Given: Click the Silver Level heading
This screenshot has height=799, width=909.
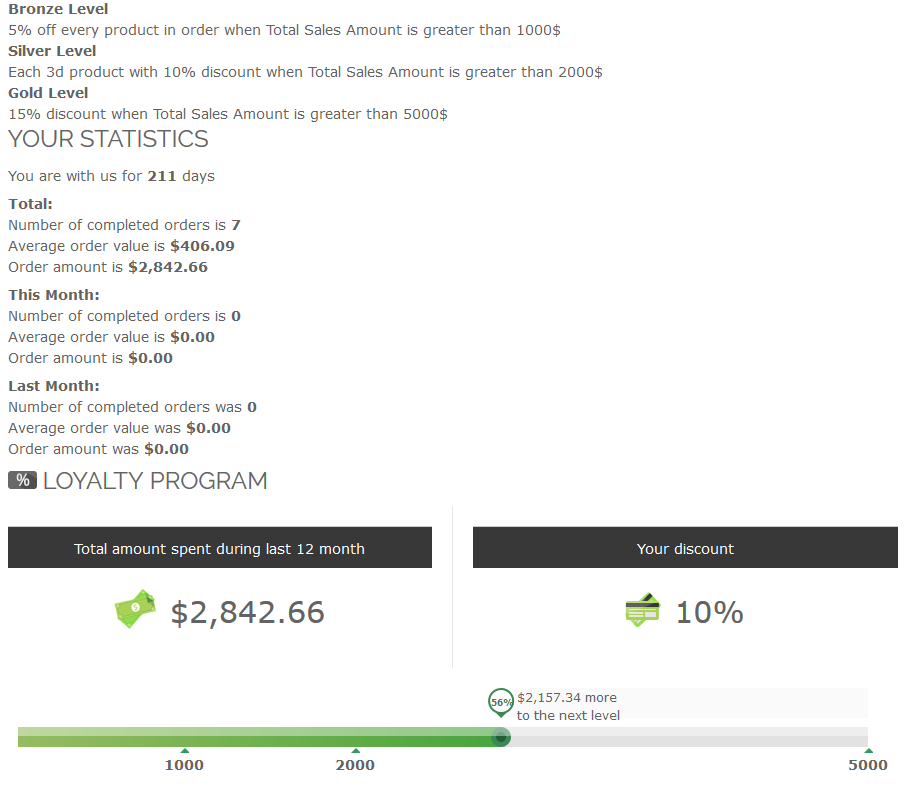Looking at the screenshot, I should 52,51.
